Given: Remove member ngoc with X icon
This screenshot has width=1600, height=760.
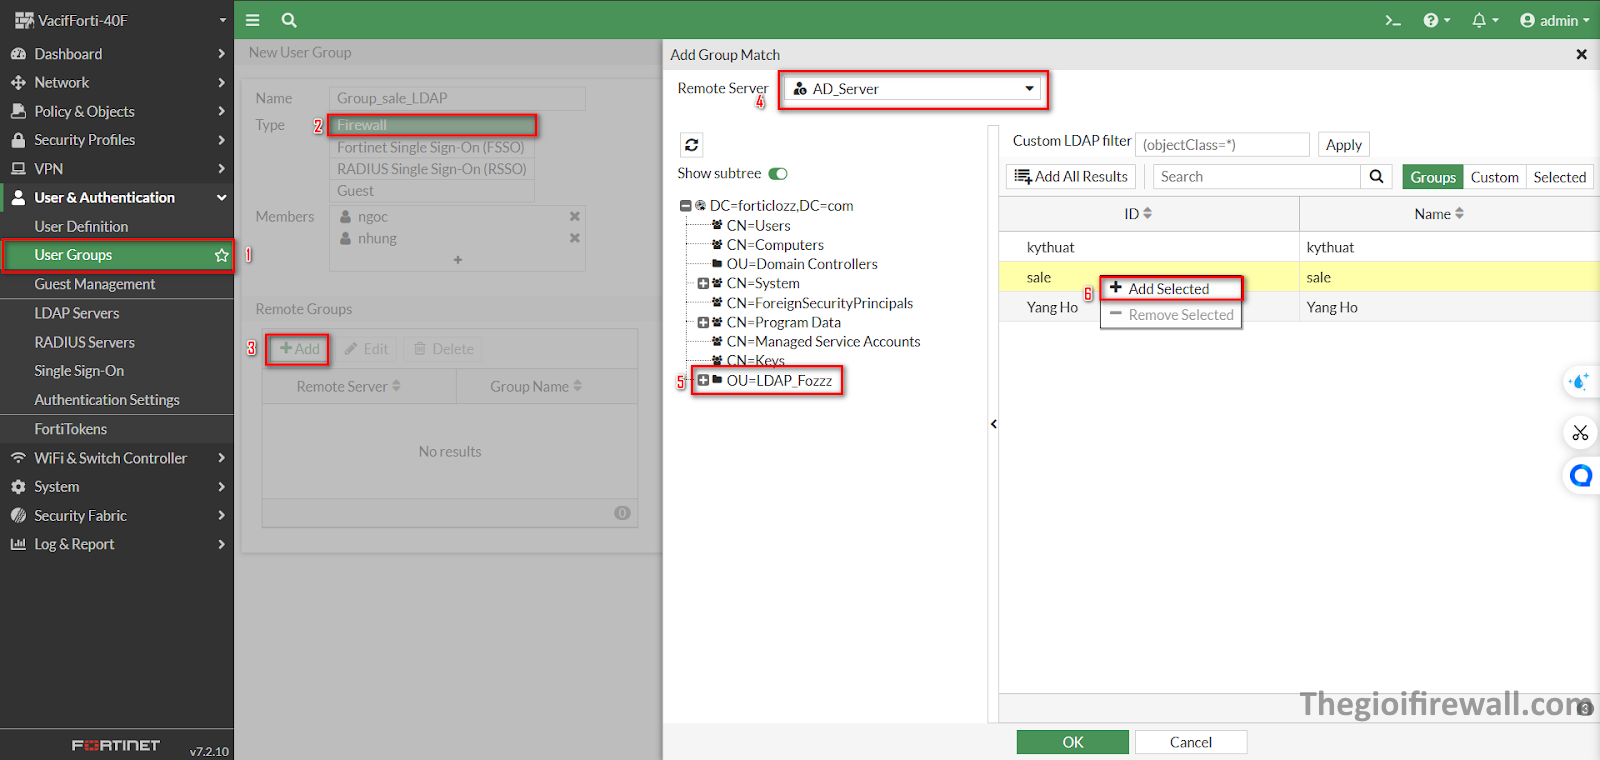Looking at the screenshot, I should point(575,216).
